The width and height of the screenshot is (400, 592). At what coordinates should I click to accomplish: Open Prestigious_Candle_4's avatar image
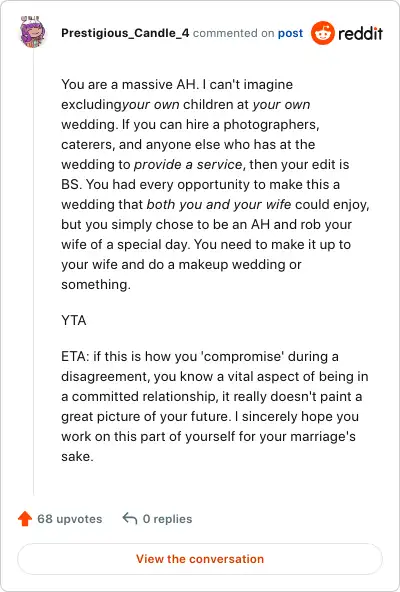tap(33, 32)
